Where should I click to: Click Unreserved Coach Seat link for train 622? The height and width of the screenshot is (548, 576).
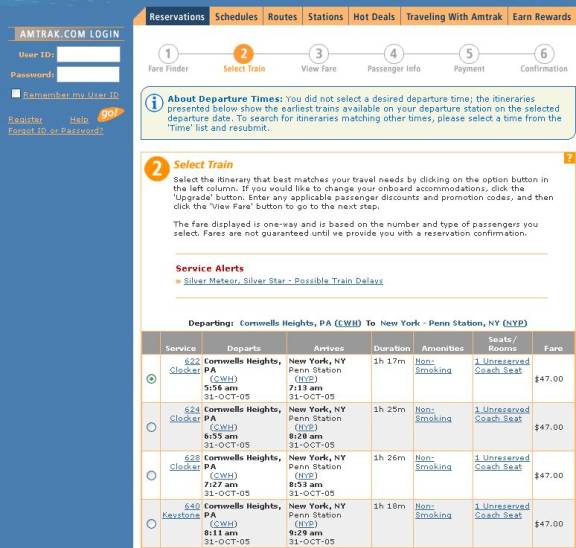(502, 365)
